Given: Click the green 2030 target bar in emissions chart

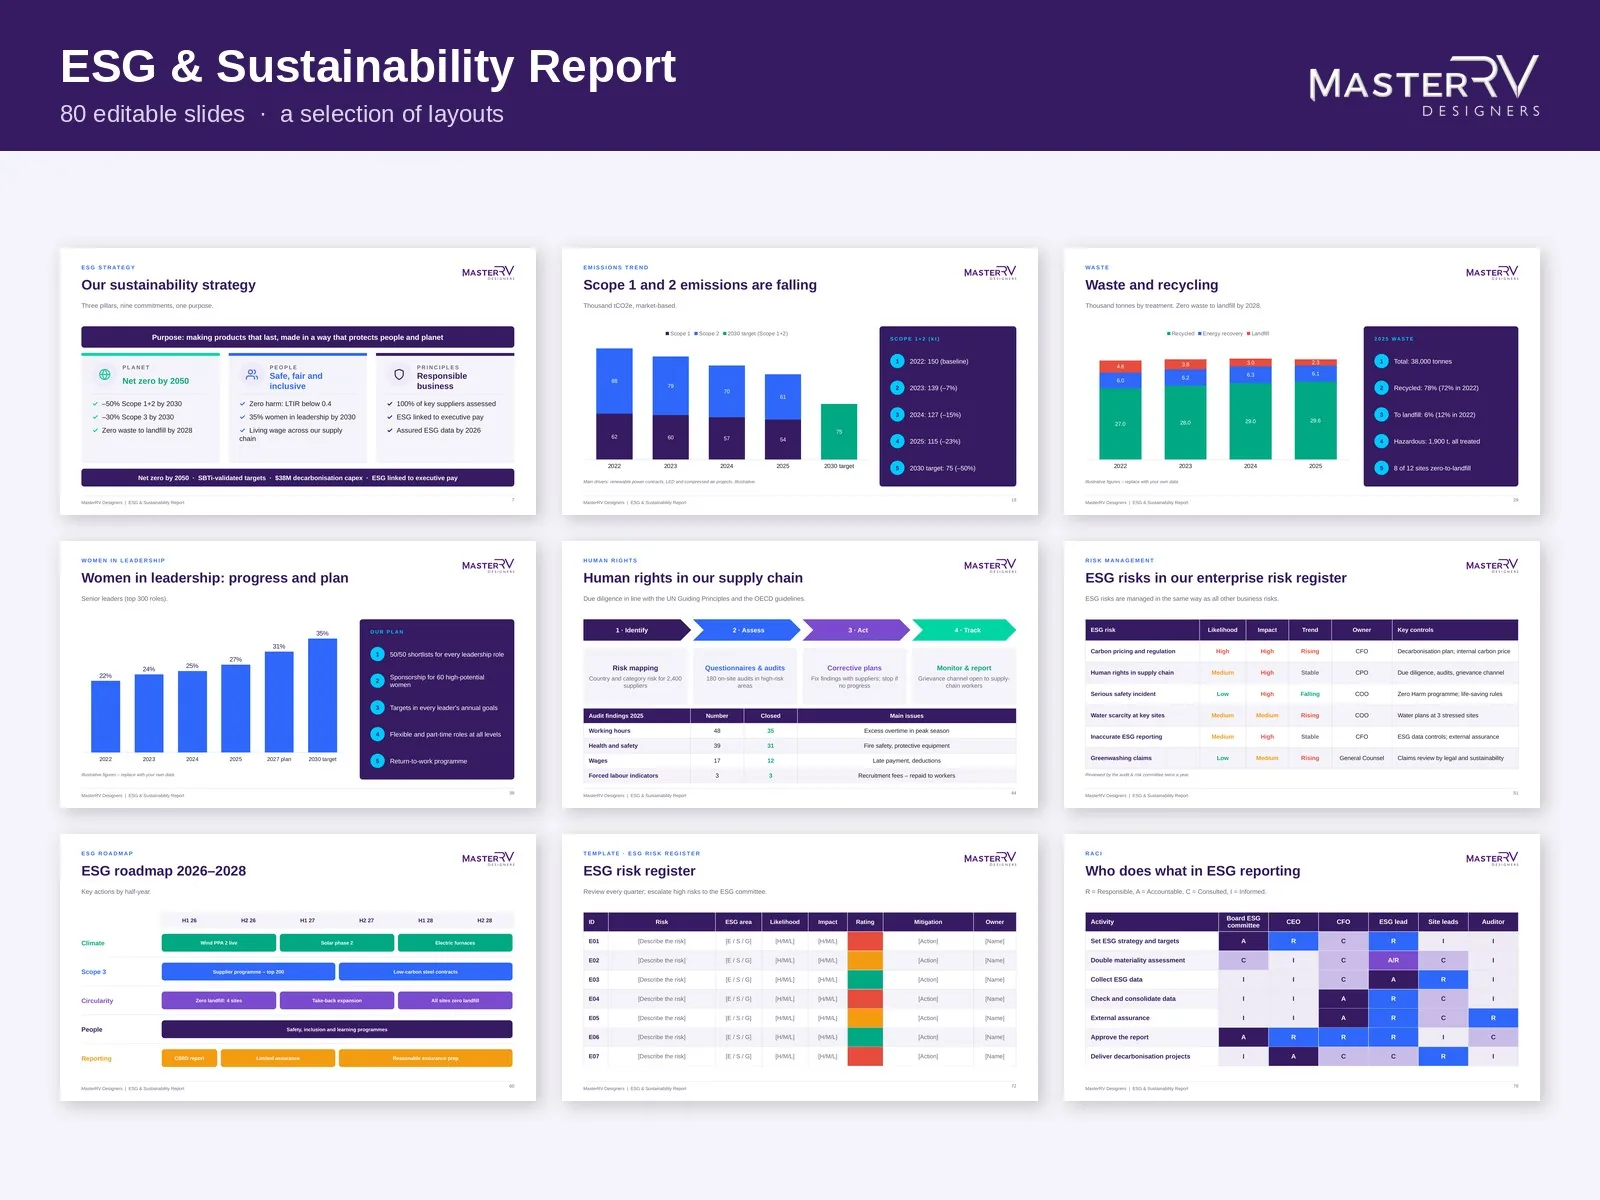Looking at the screenshot, I should click(839, 432).
